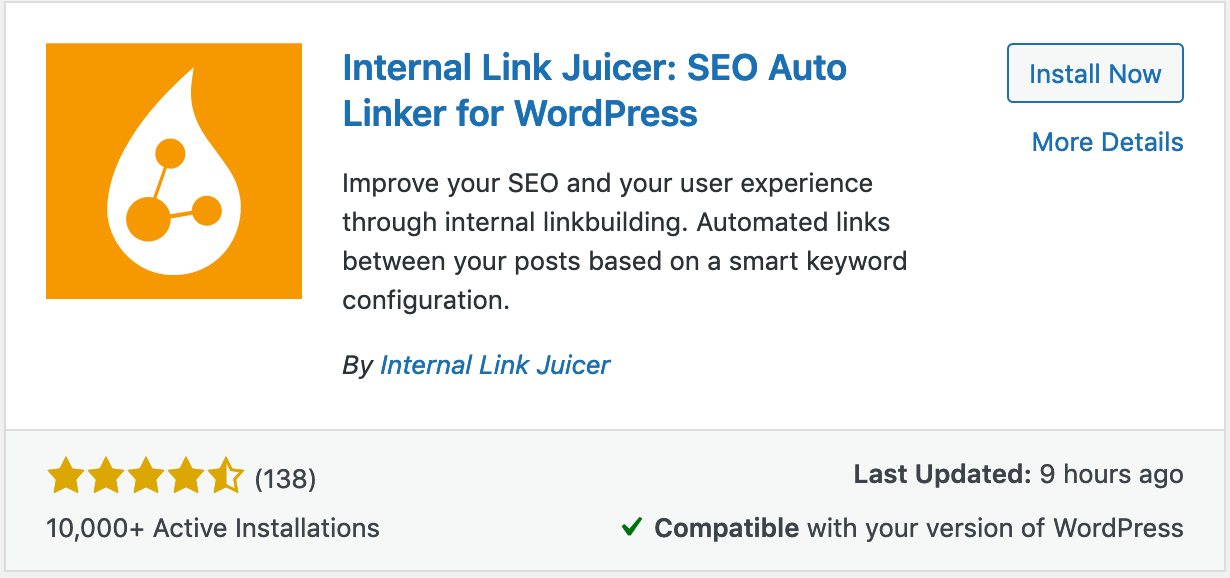The width and height of the screenshot is (1230, 578).
Task: Click the large circle node in the droplet logo
Action: [149, 219]
